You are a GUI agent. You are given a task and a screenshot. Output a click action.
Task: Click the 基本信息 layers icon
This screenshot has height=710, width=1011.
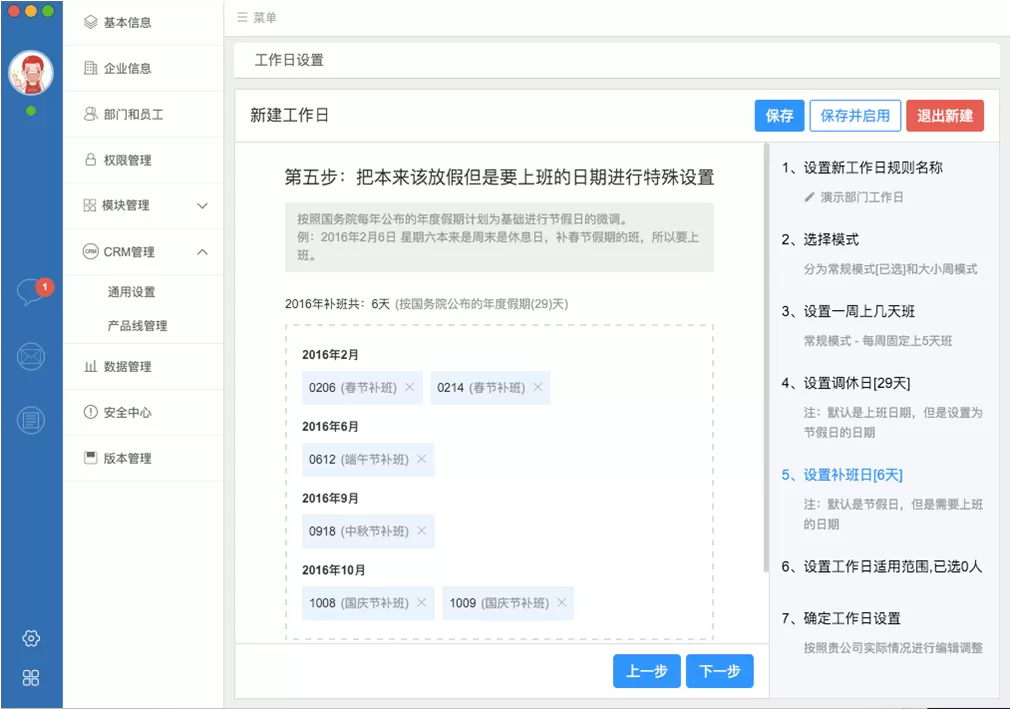(x=91, y=22)
